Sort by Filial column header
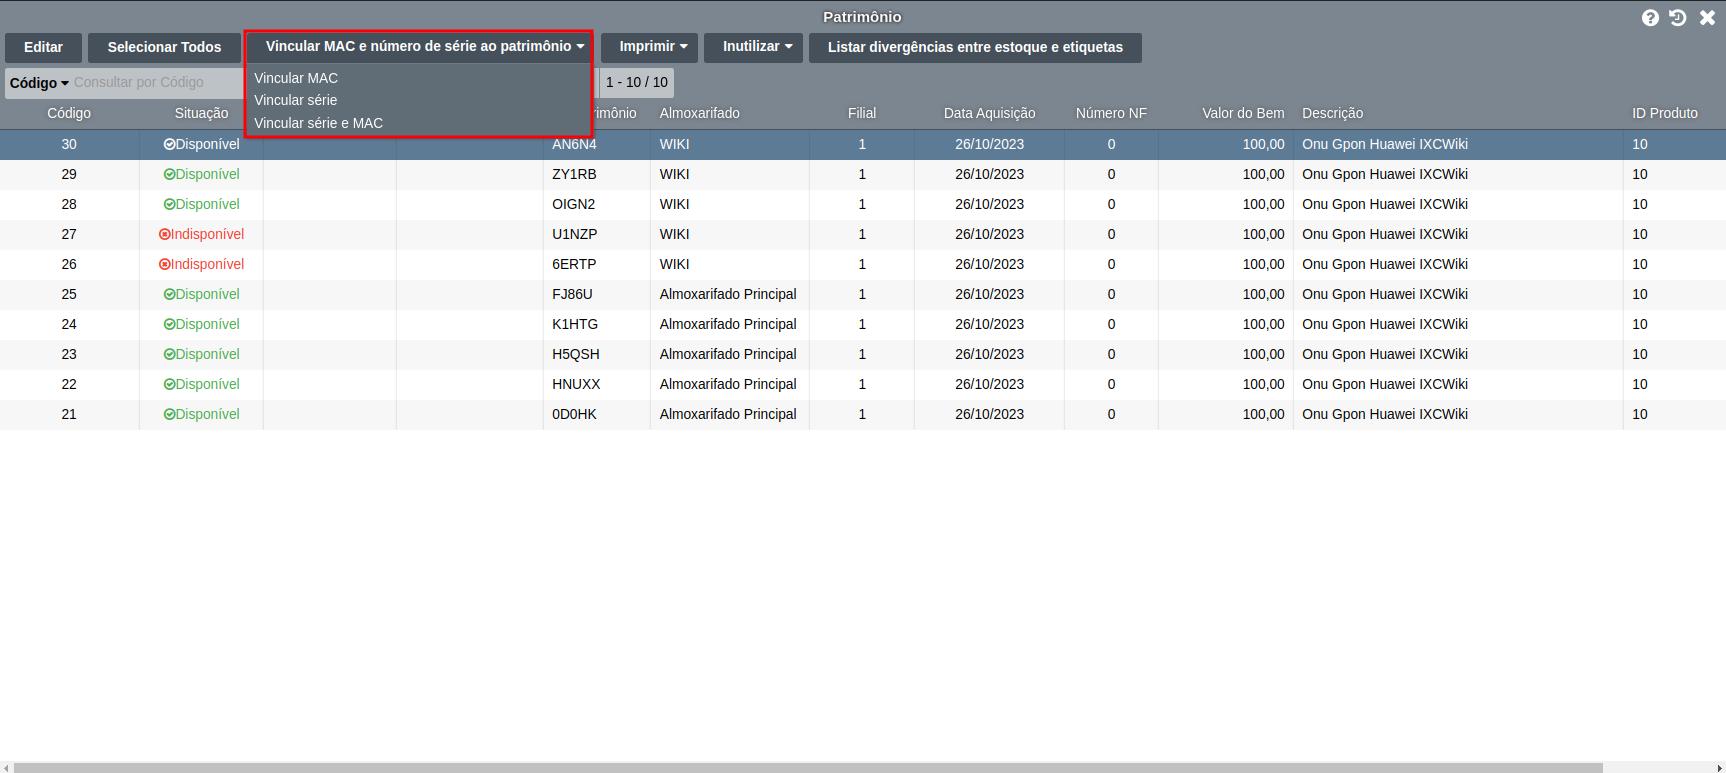1726x773 pixels. 862,113
